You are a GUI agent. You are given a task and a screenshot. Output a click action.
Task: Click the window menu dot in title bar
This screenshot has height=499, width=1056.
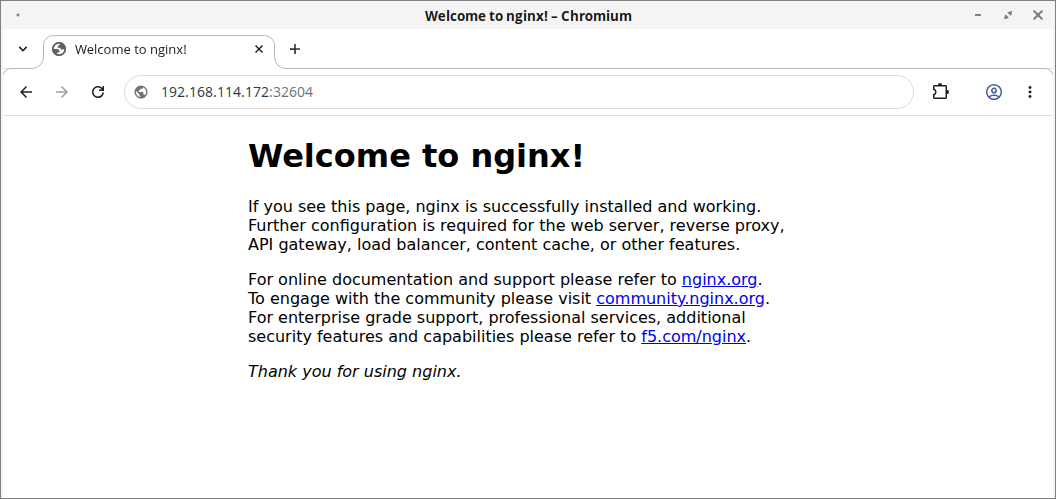pos(18,15)
